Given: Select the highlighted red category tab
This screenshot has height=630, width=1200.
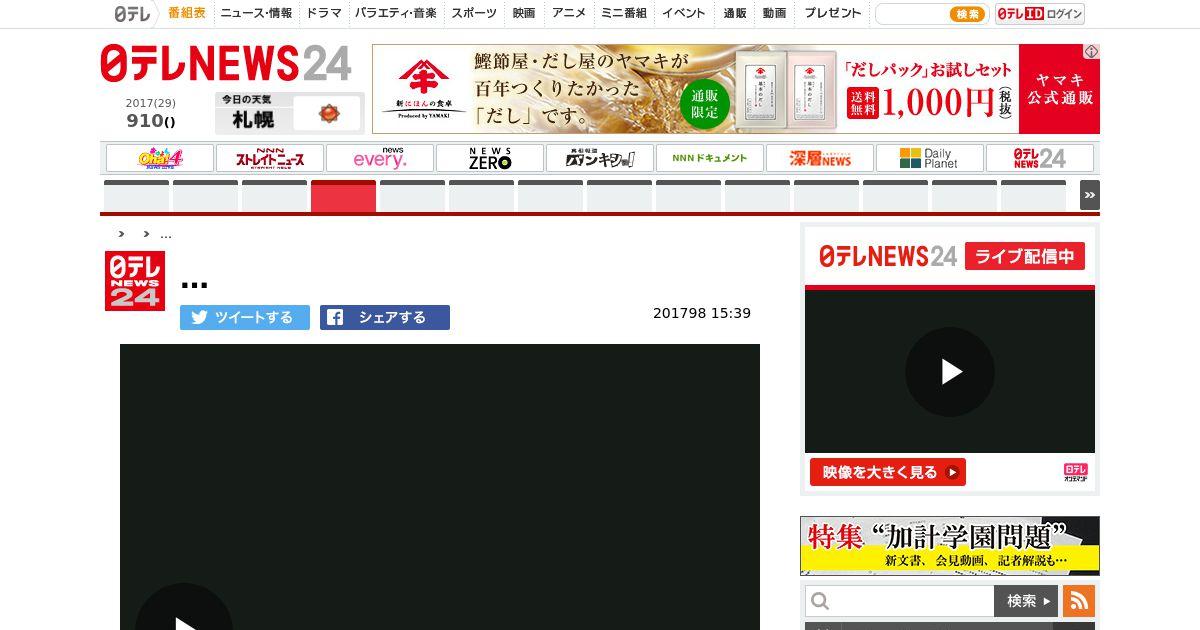Looking at the screenshot, I should pyautogui.click(x=343, y=196).
